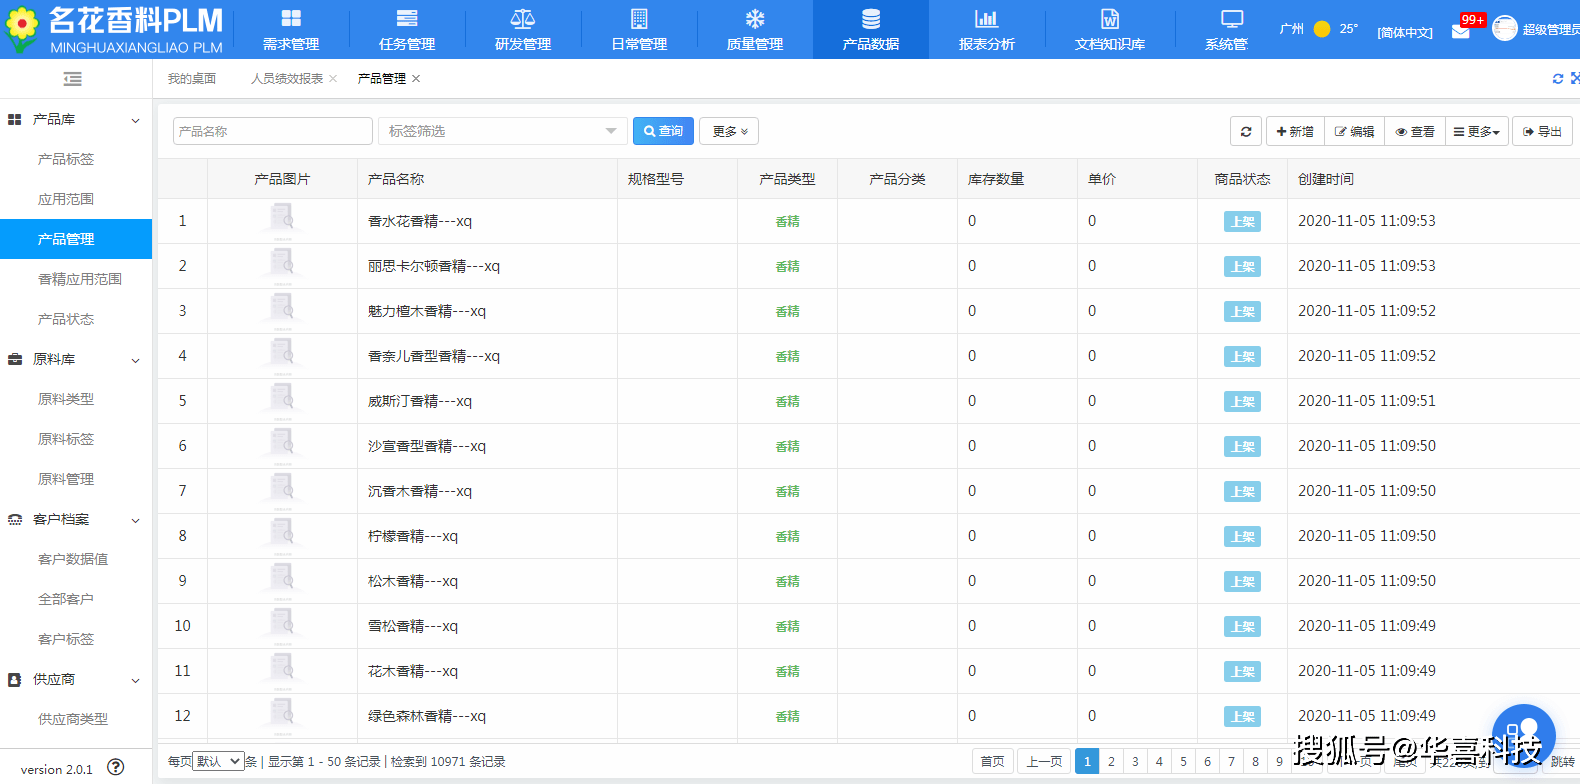Image resolution: width=1580 pixels, height=784 pixels.
Task: Click the page reload icon in the tab bar
Action: click(x=1557, y=79)
